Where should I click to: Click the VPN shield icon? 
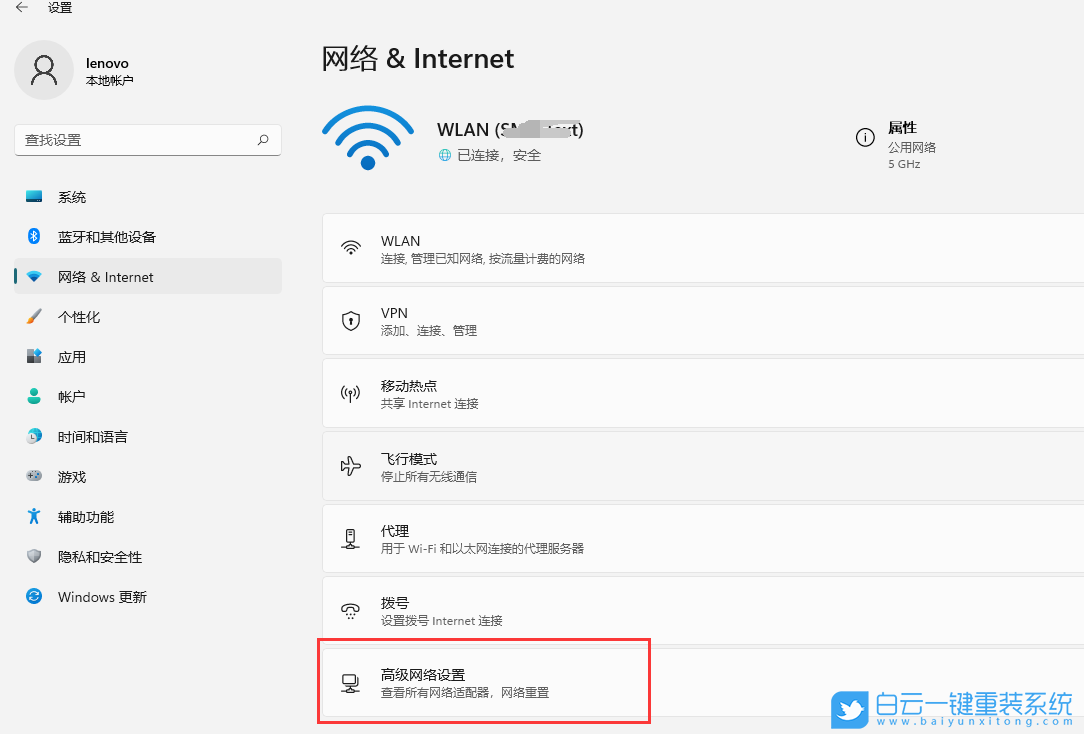tap(350, 320)
